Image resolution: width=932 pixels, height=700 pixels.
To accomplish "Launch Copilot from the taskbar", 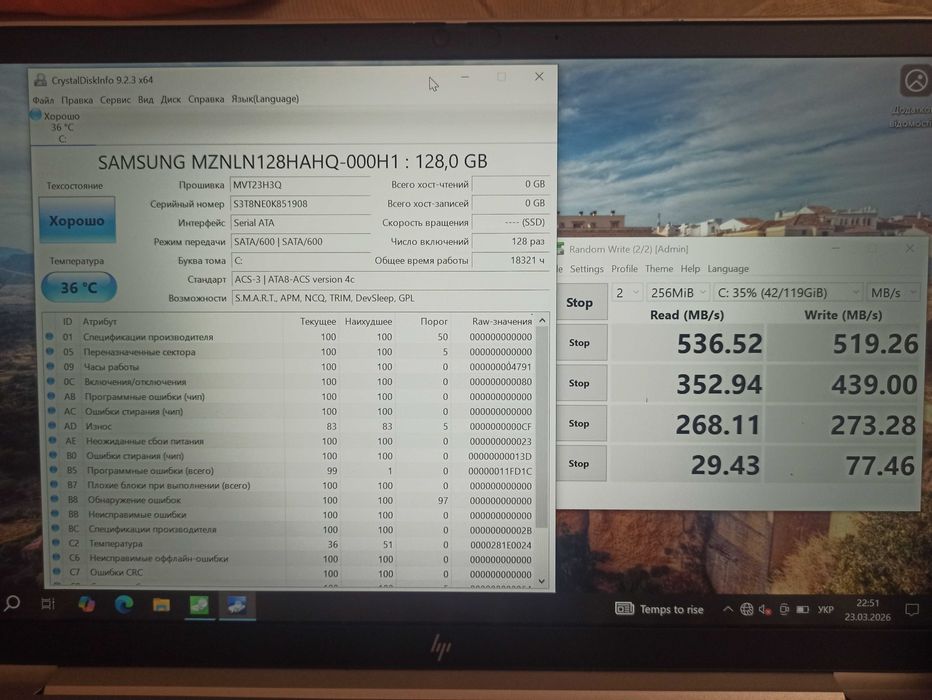I will tap(87, 605).
